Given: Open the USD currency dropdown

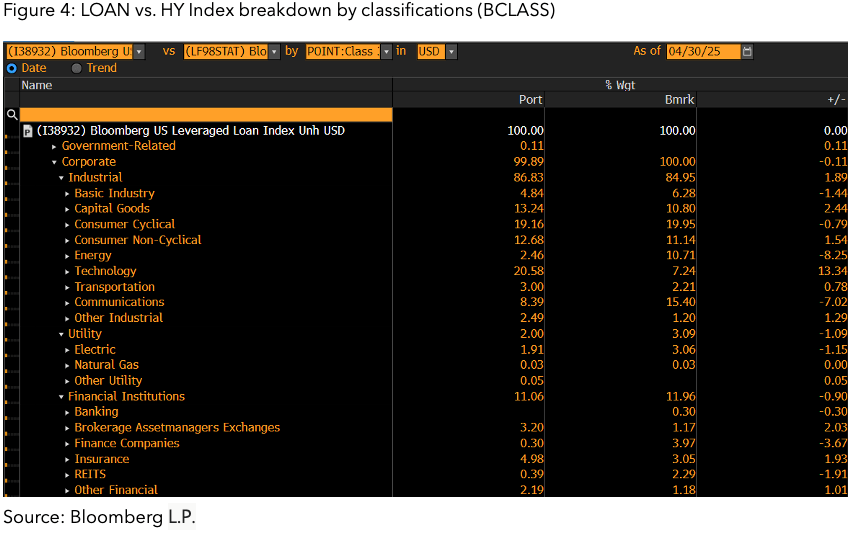Looking at the screenshot, I should [451, 51].
